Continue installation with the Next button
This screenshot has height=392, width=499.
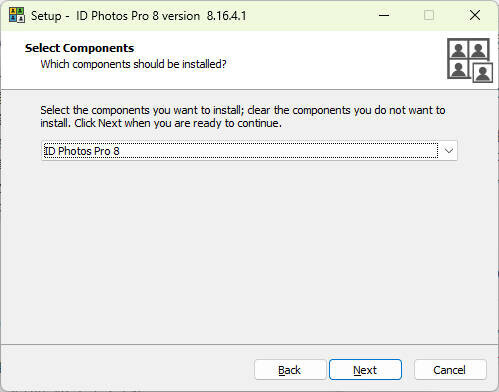coord(365,370)
